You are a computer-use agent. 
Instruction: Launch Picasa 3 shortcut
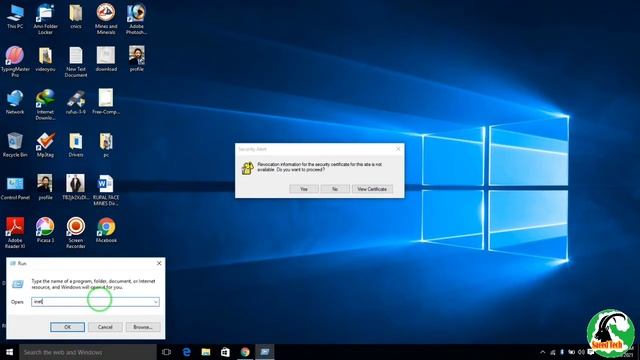(45, 231)
